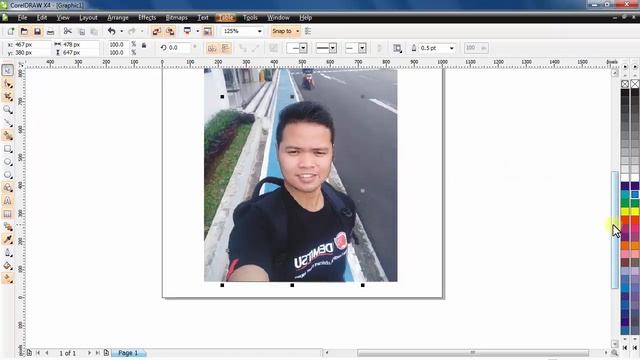Select the Table tool in the toolbox
The image size is (640, 360).
[x=7, y=213]
